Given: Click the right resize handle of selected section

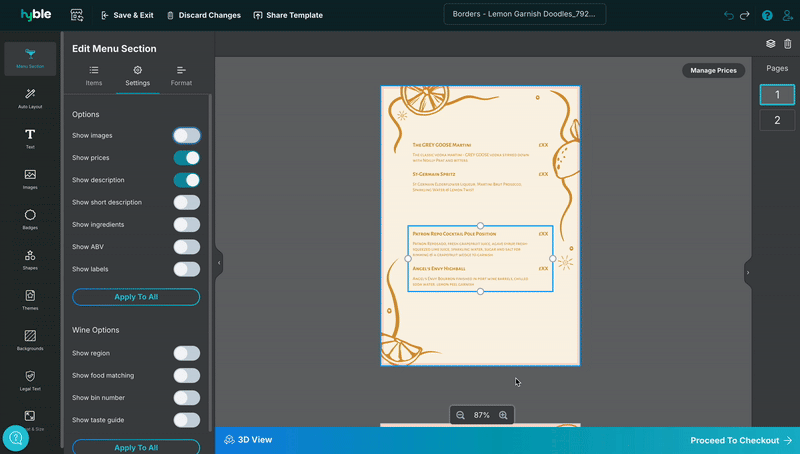Looking at the screenshot, I should click(x=553, y=259).
